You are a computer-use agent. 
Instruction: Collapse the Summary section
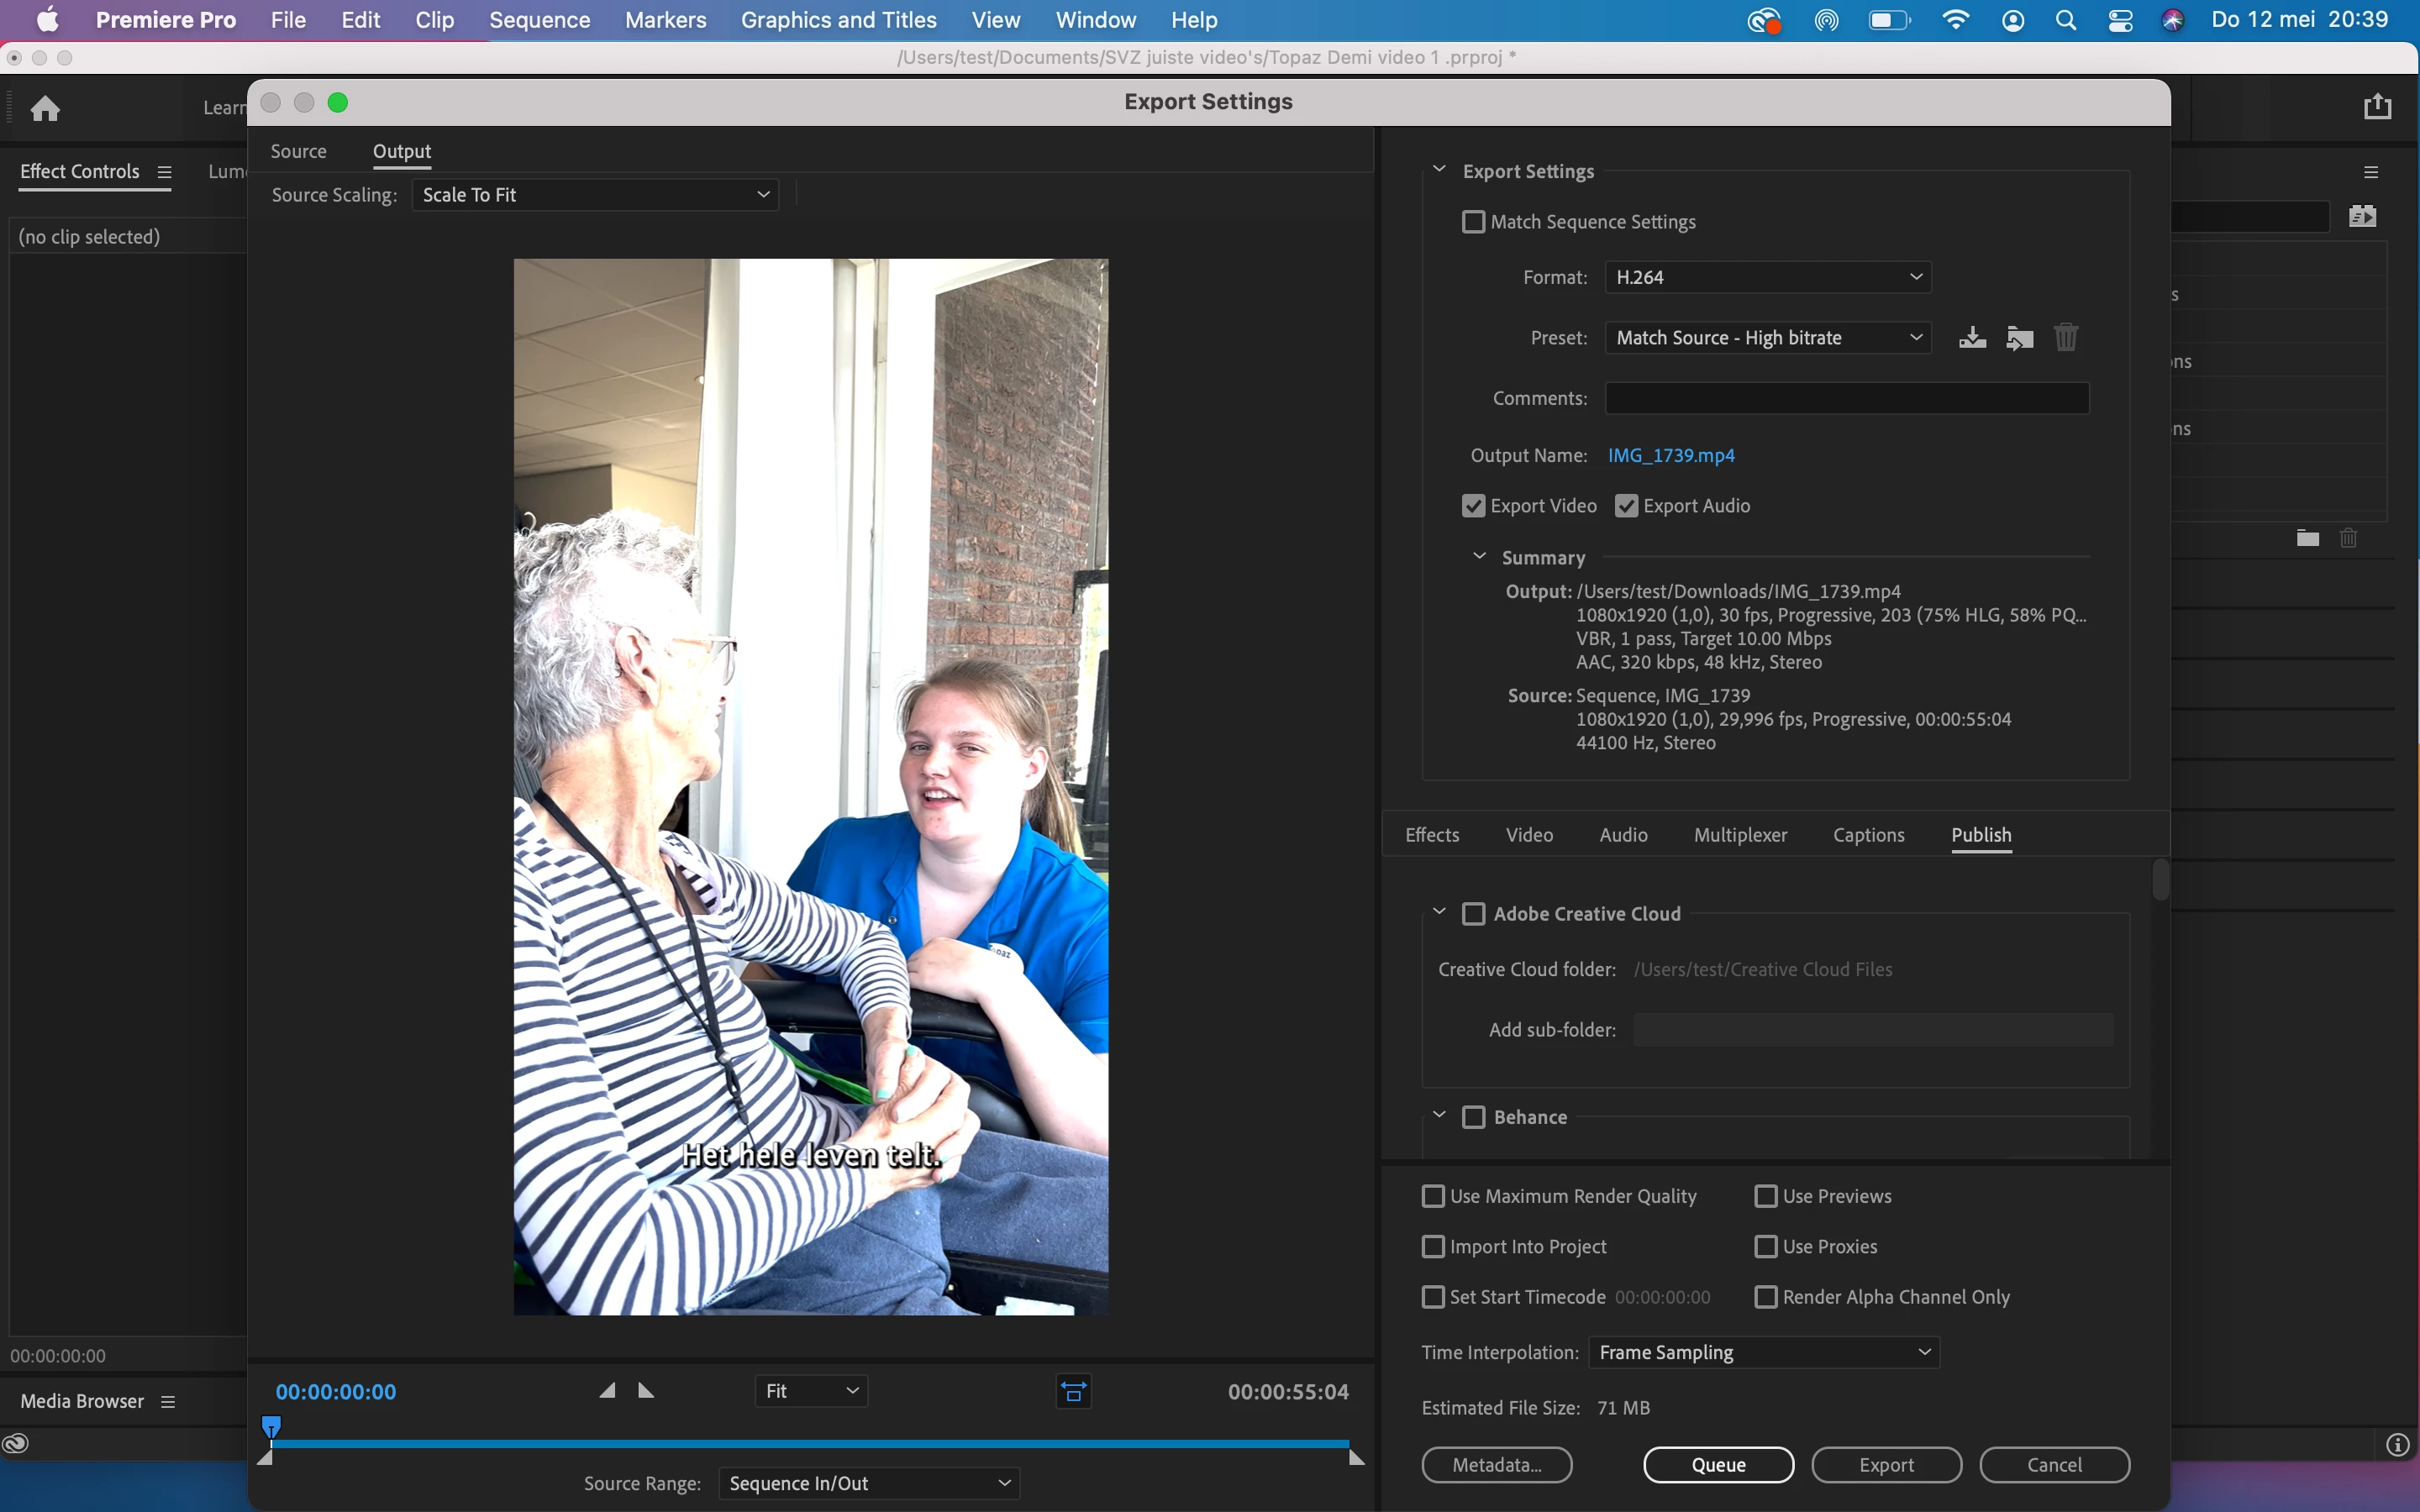(x=1479, y=557)
